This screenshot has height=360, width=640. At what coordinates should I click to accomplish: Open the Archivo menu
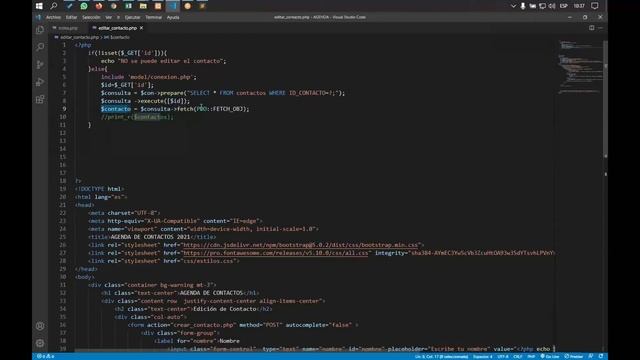(x=53, y=17)
